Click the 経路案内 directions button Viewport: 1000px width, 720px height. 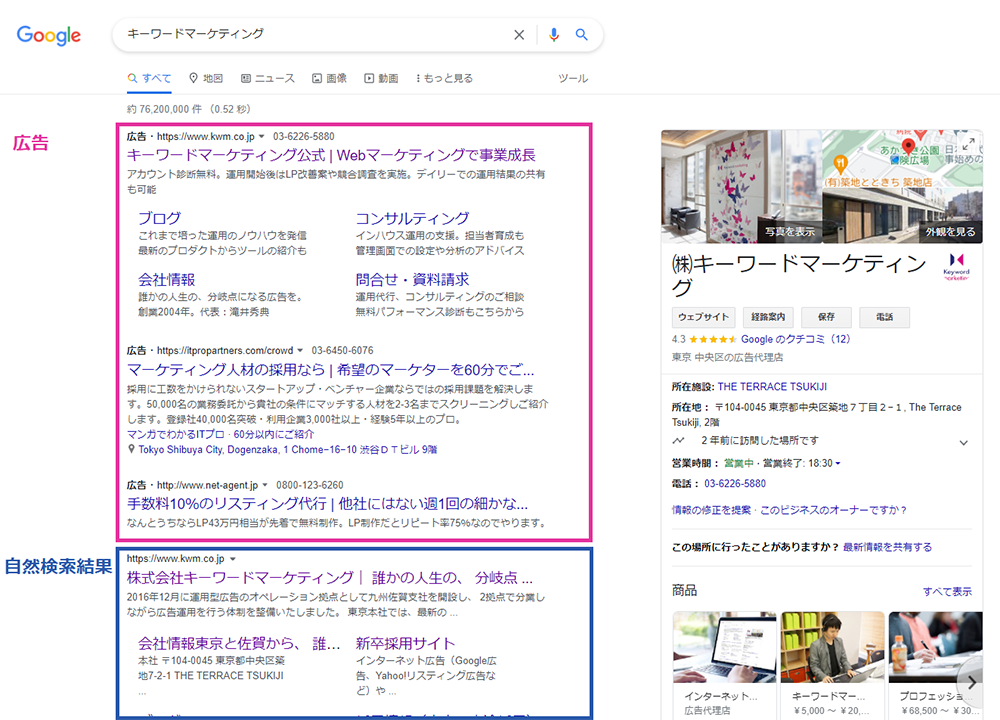pos(768,317)
